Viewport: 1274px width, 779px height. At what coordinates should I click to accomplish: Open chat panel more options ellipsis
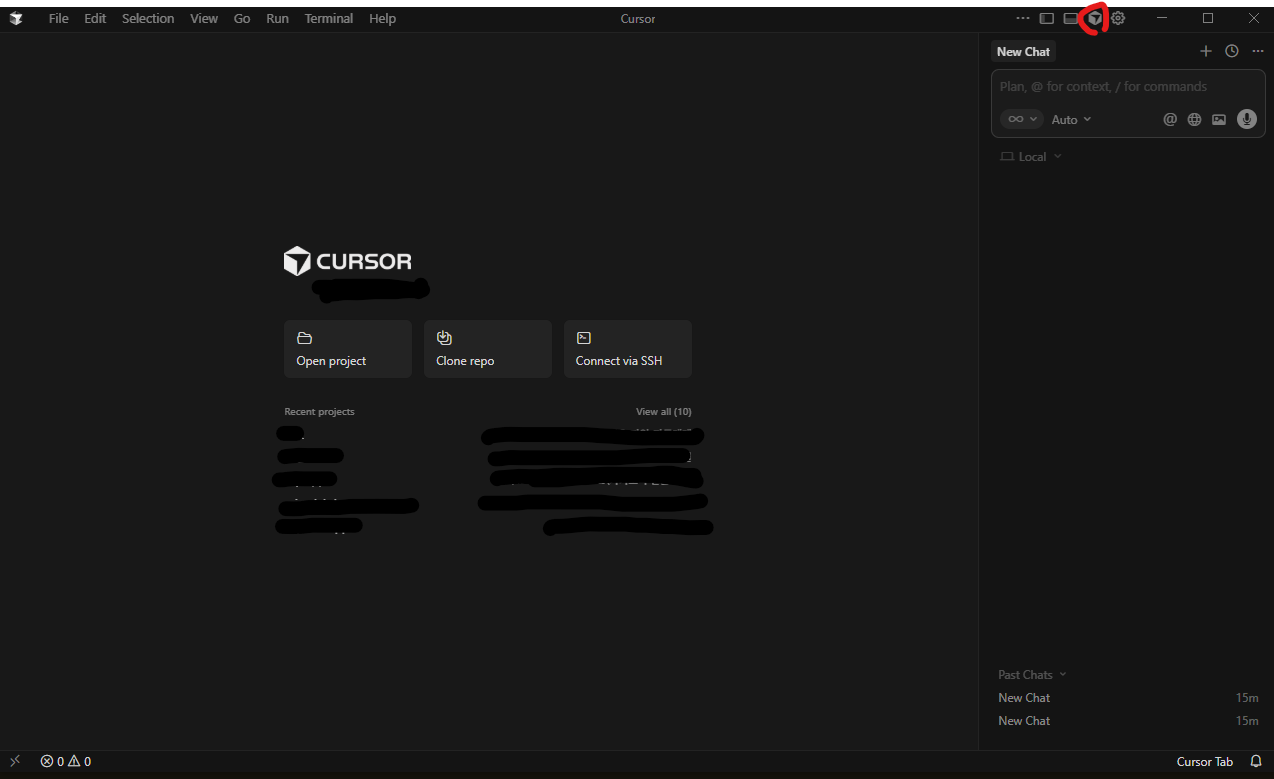point(1258,51)
